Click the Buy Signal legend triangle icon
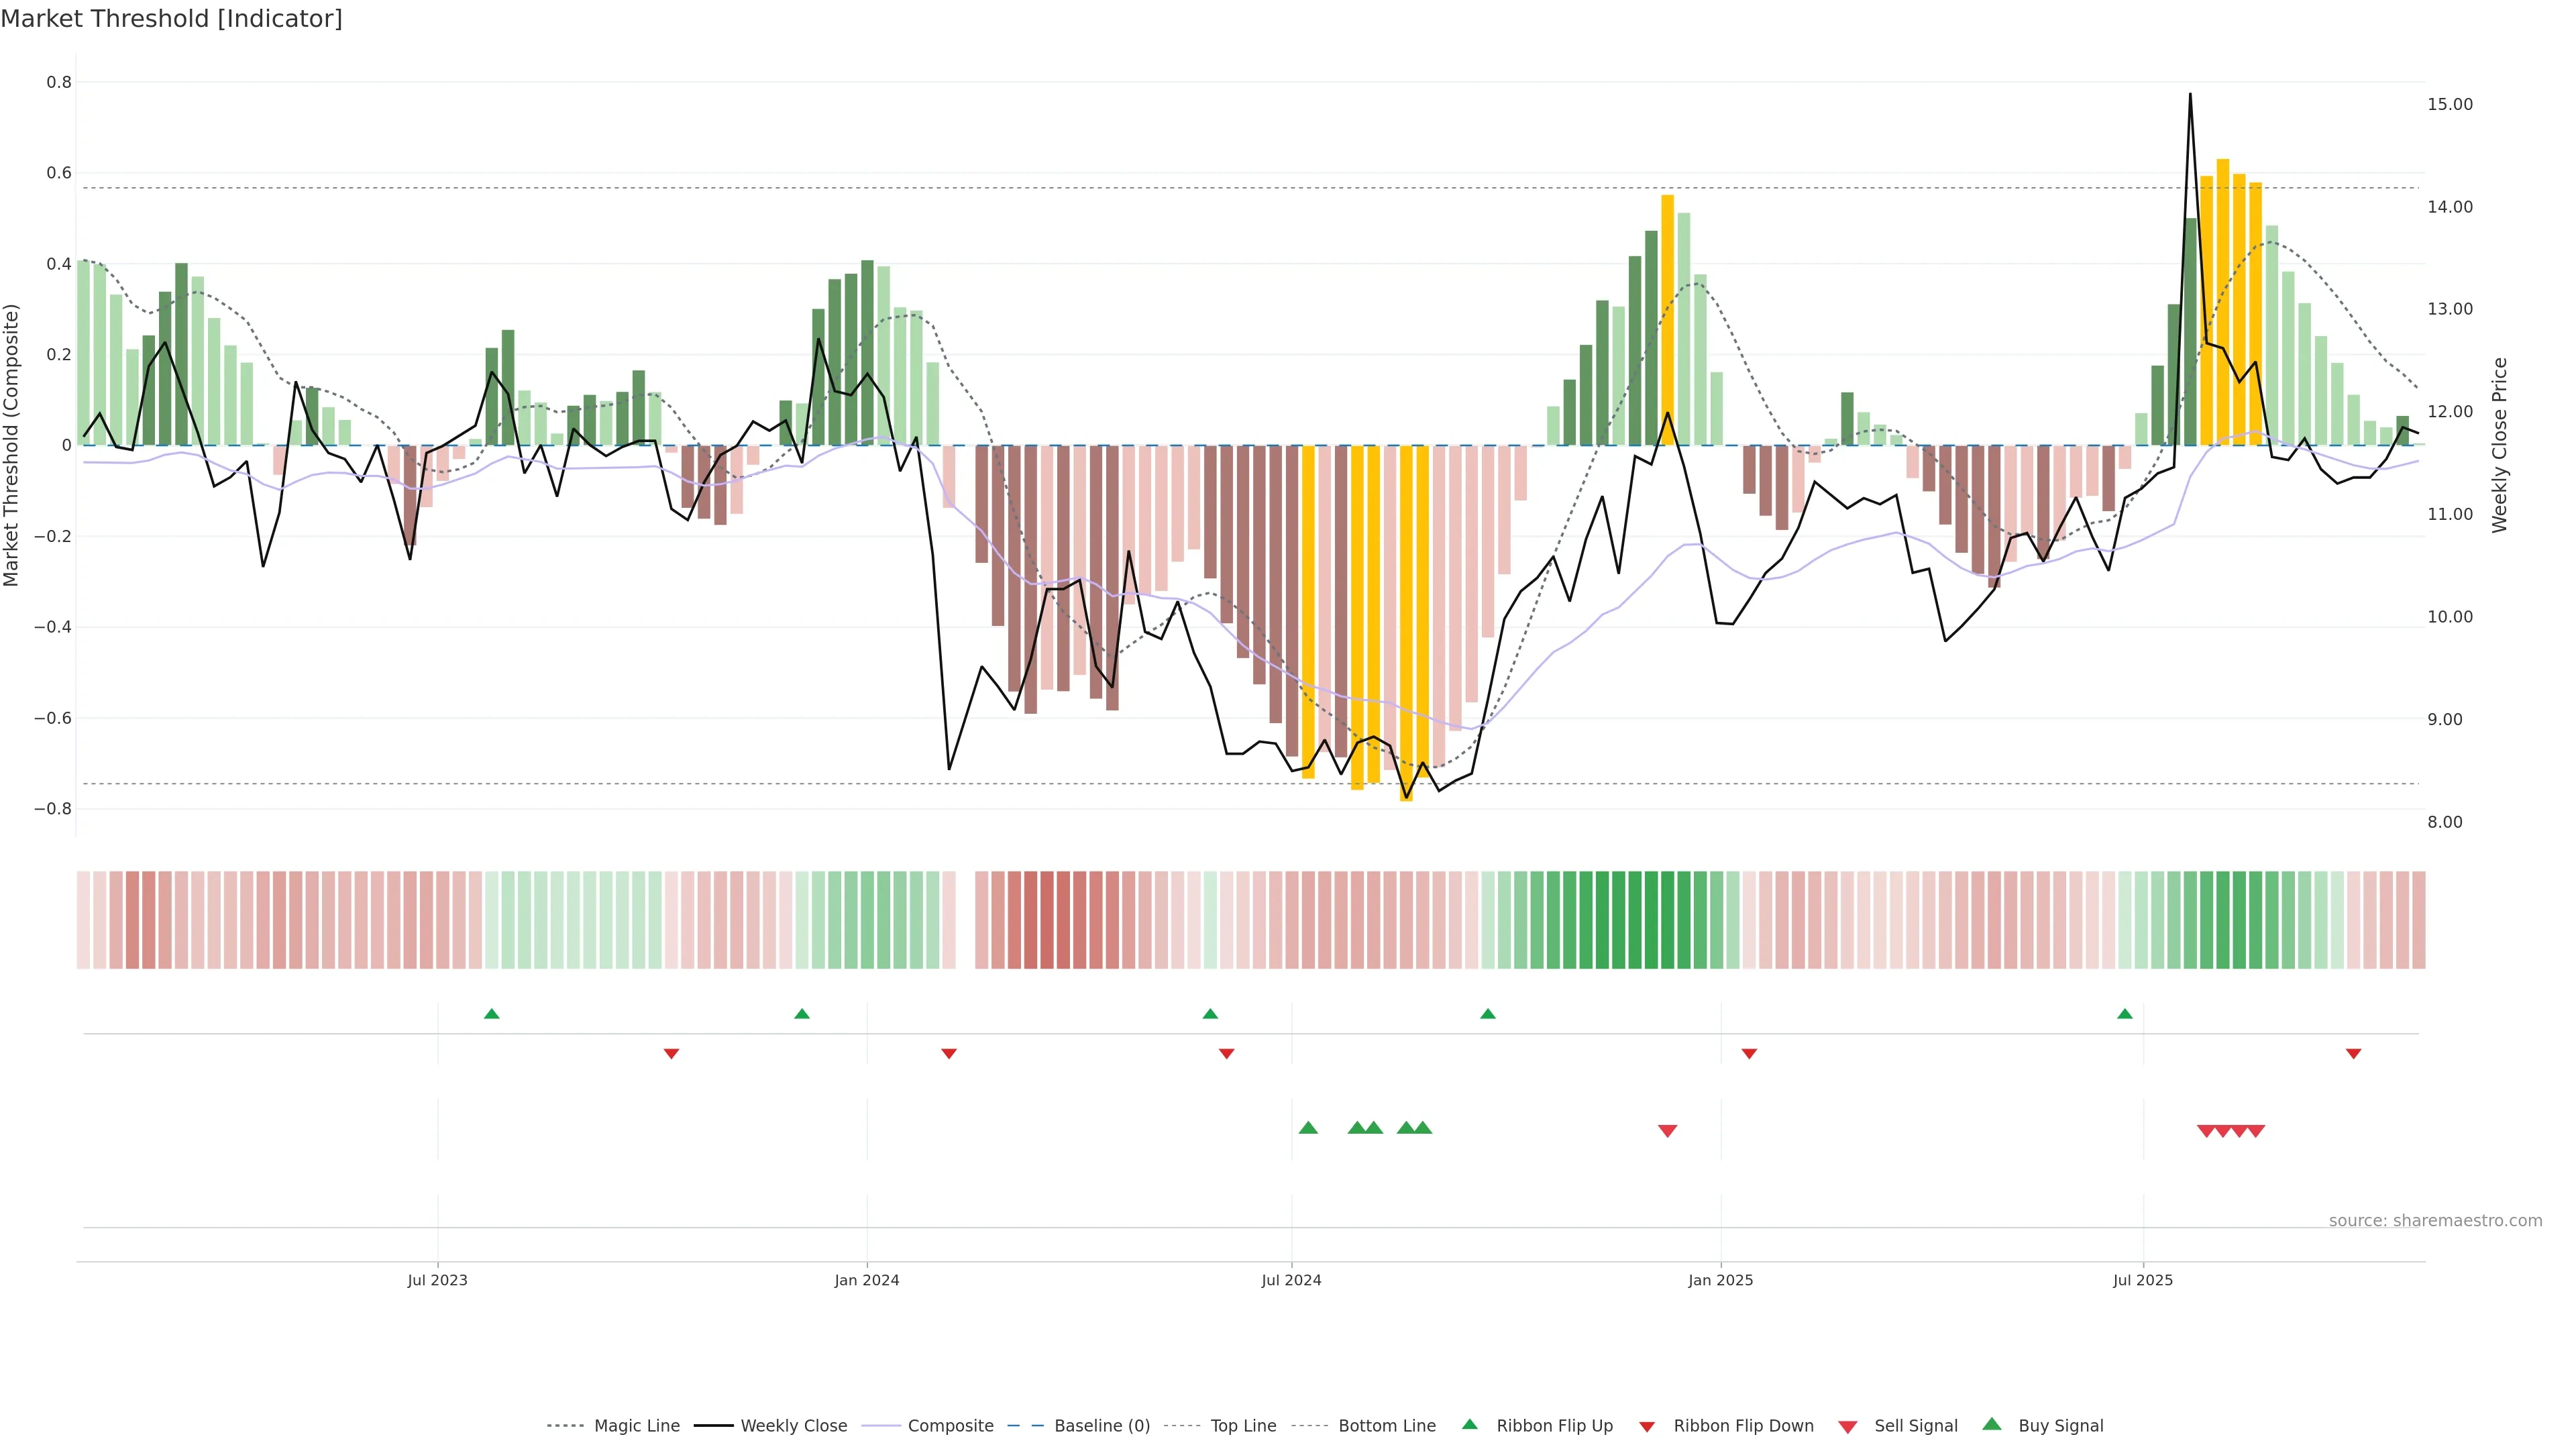 [x=1992, y=1424]
